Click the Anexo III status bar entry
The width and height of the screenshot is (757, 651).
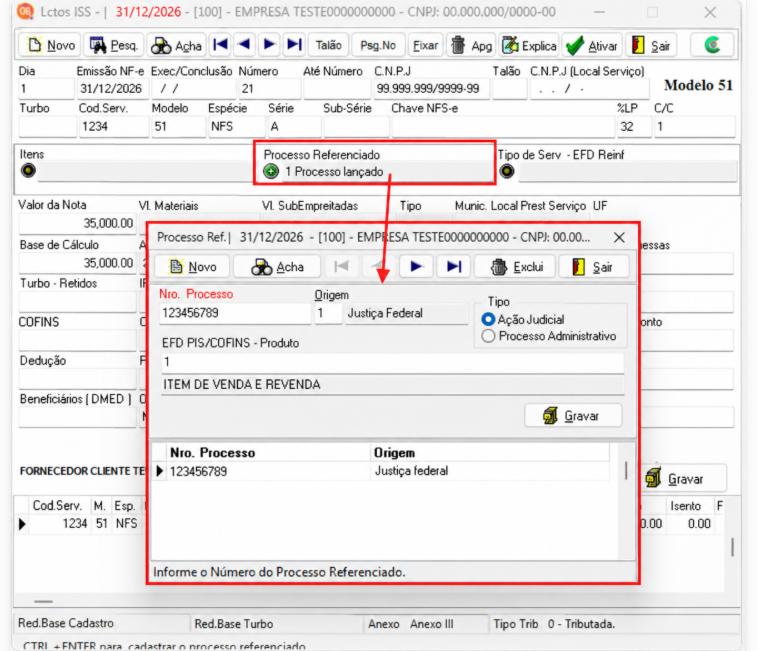[432, 624]
